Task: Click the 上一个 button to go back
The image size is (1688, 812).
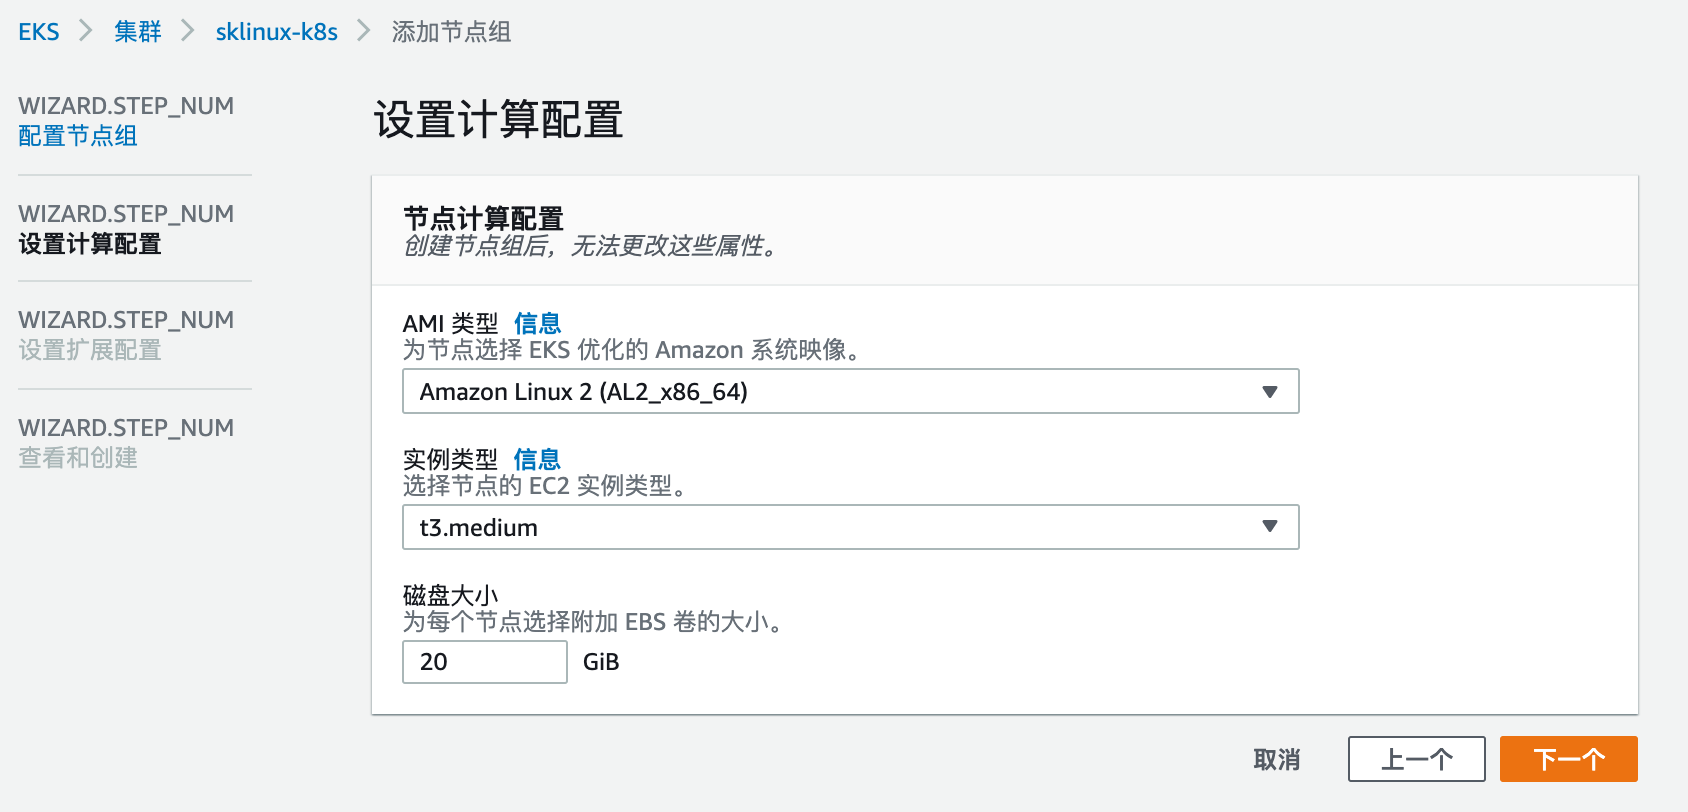Action: 1416,759
